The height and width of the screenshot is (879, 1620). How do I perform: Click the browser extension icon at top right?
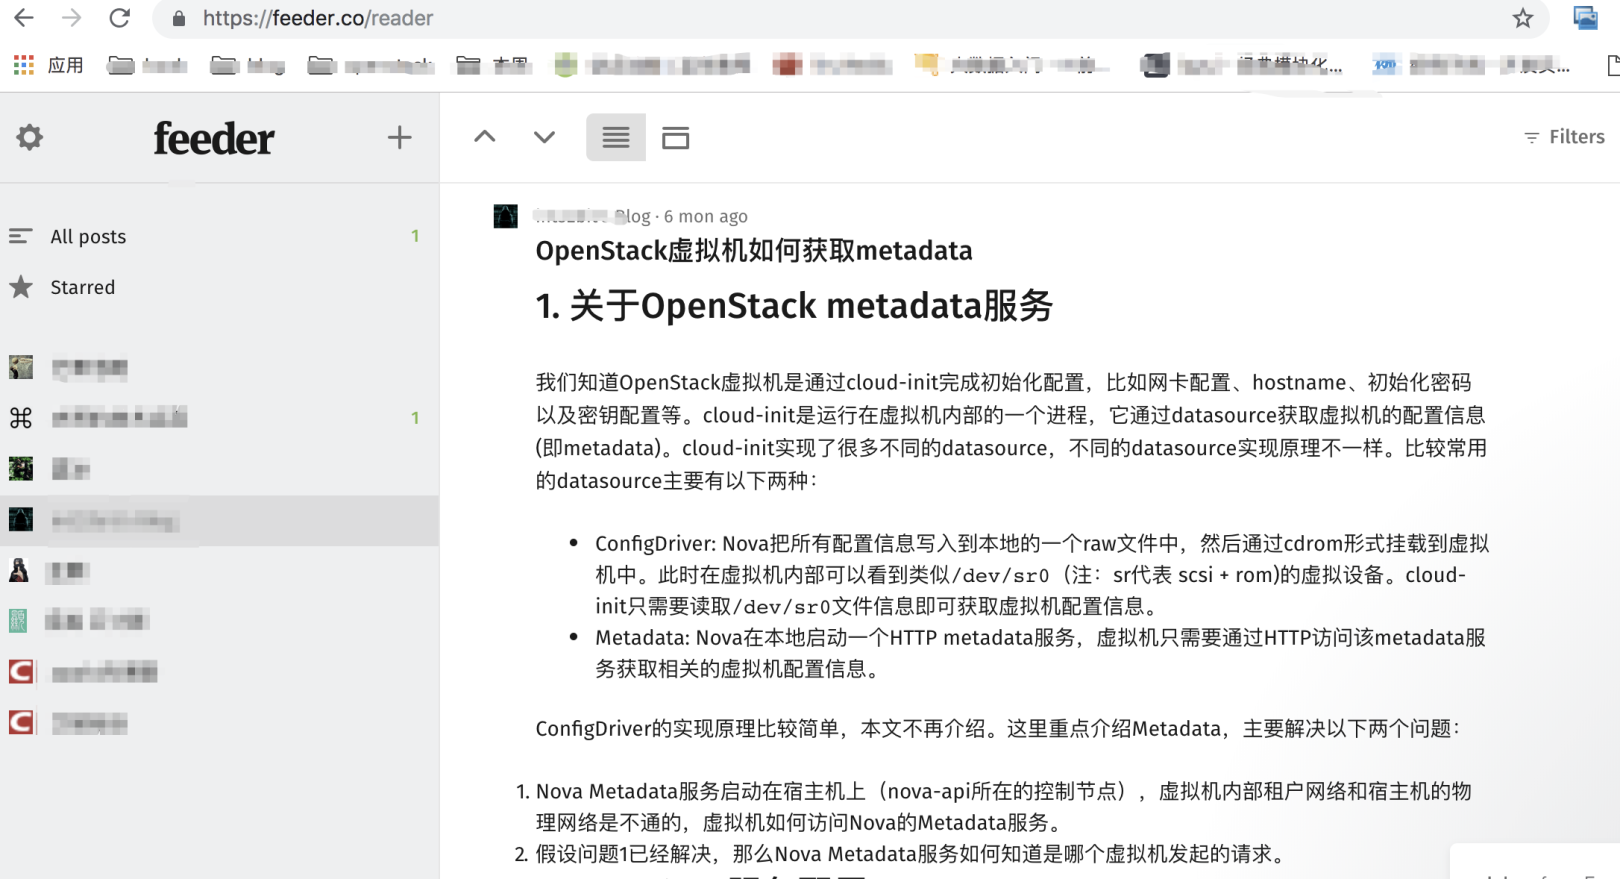tap(1585, 18)
